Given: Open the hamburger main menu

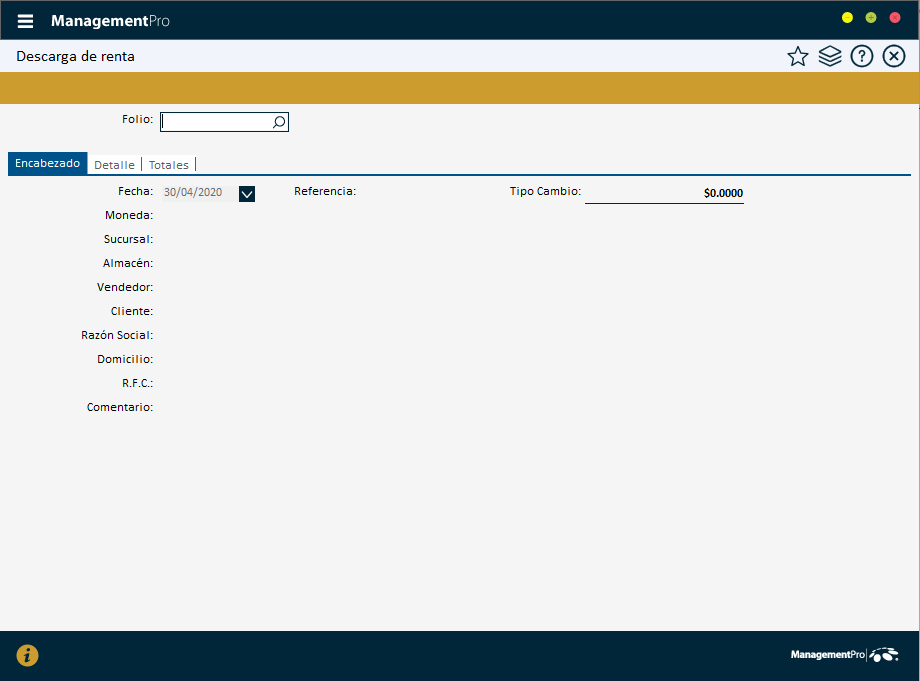Looking at the screenshot, I should pos(25,21).
